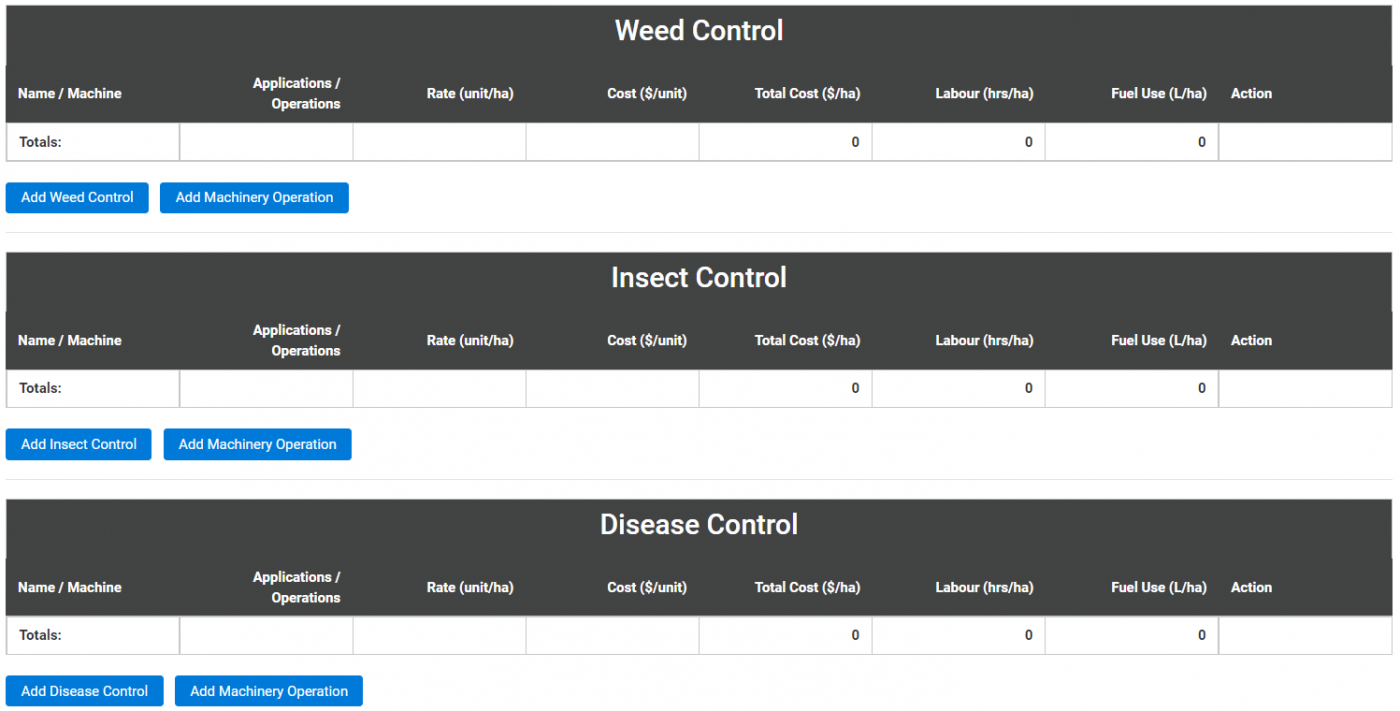
Task: Click Add Machinery Operation under Weed Control
Action: [x=254, y=197]
